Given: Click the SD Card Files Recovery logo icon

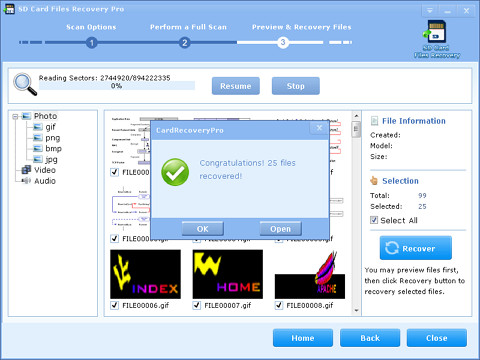Looking at the screenshot, I should (437, 39).
